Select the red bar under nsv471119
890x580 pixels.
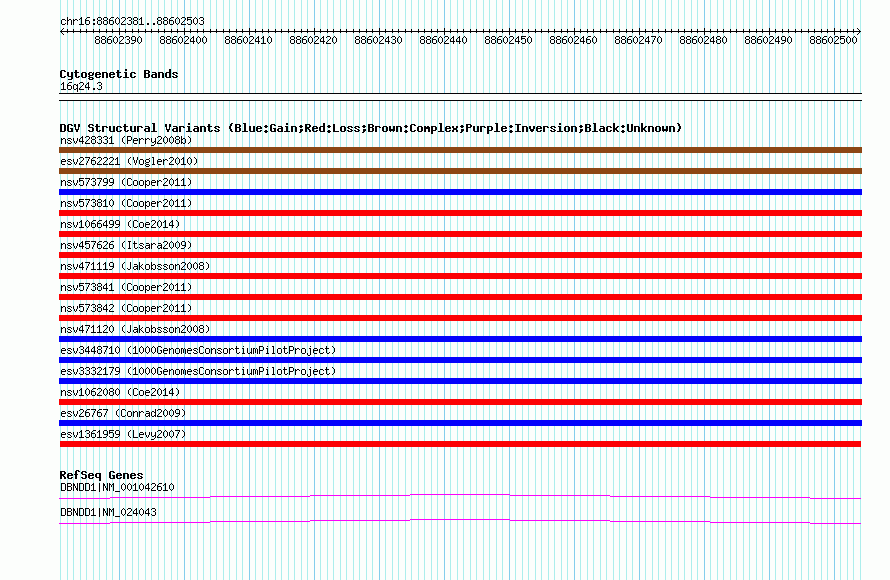(x=460, y=276)
